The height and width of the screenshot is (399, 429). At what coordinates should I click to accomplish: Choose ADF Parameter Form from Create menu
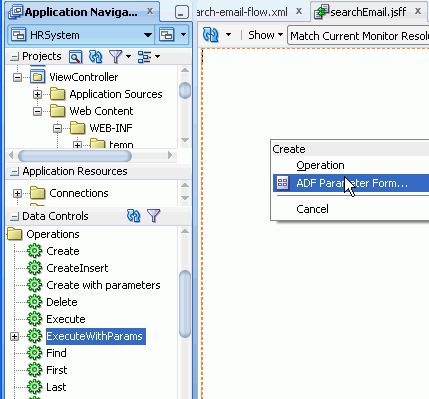coord(351,183)
